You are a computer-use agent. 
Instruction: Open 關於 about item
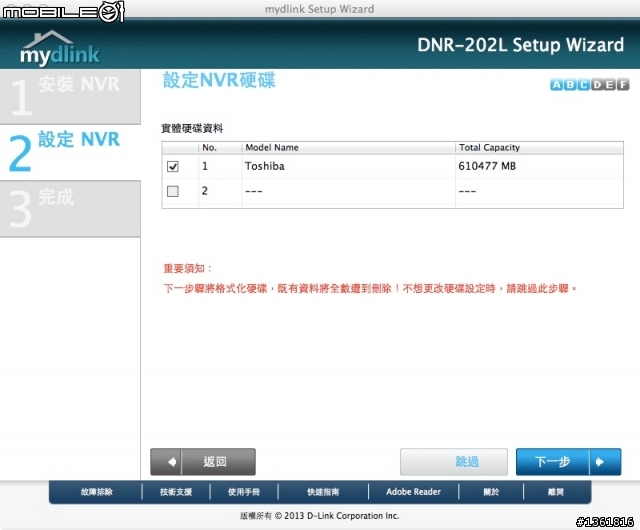pos(491,492)
